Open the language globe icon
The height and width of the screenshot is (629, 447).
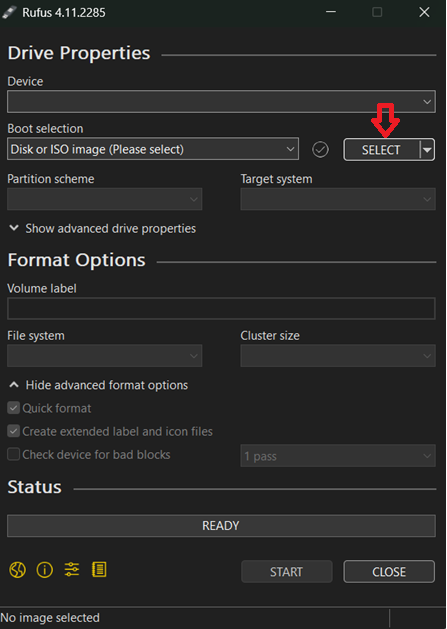pos(17,570)
